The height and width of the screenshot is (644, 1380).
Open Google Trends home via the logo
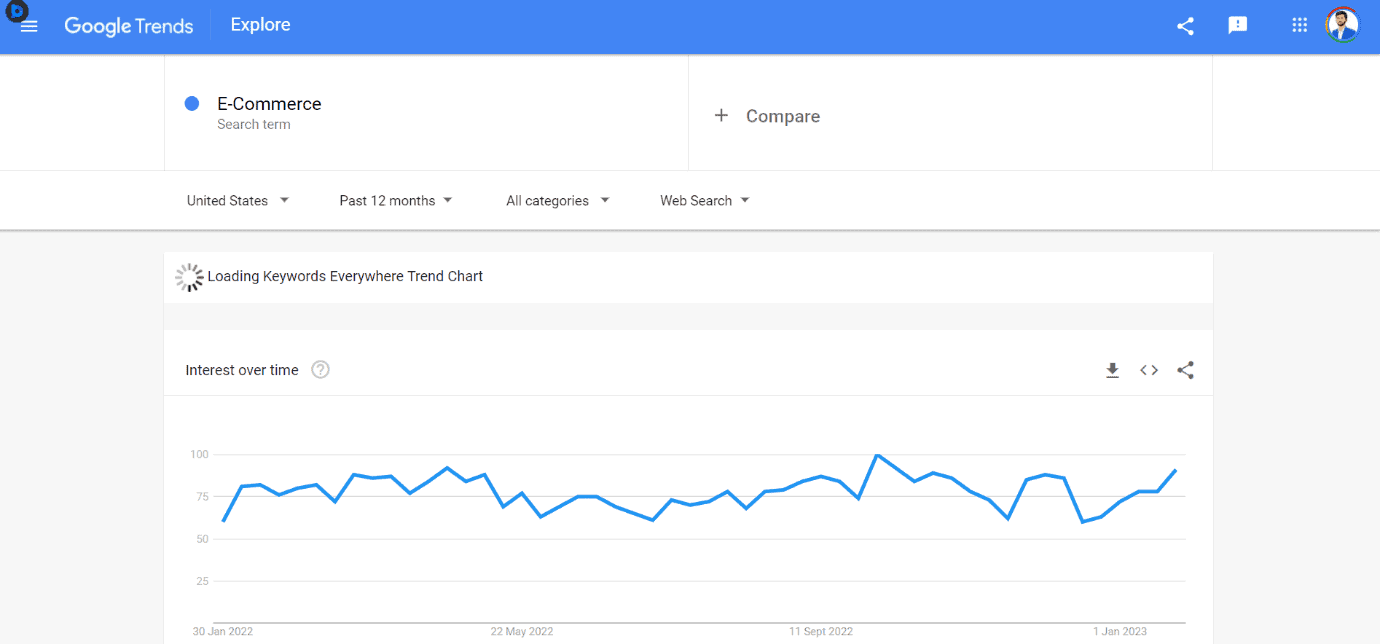point(128,26)
